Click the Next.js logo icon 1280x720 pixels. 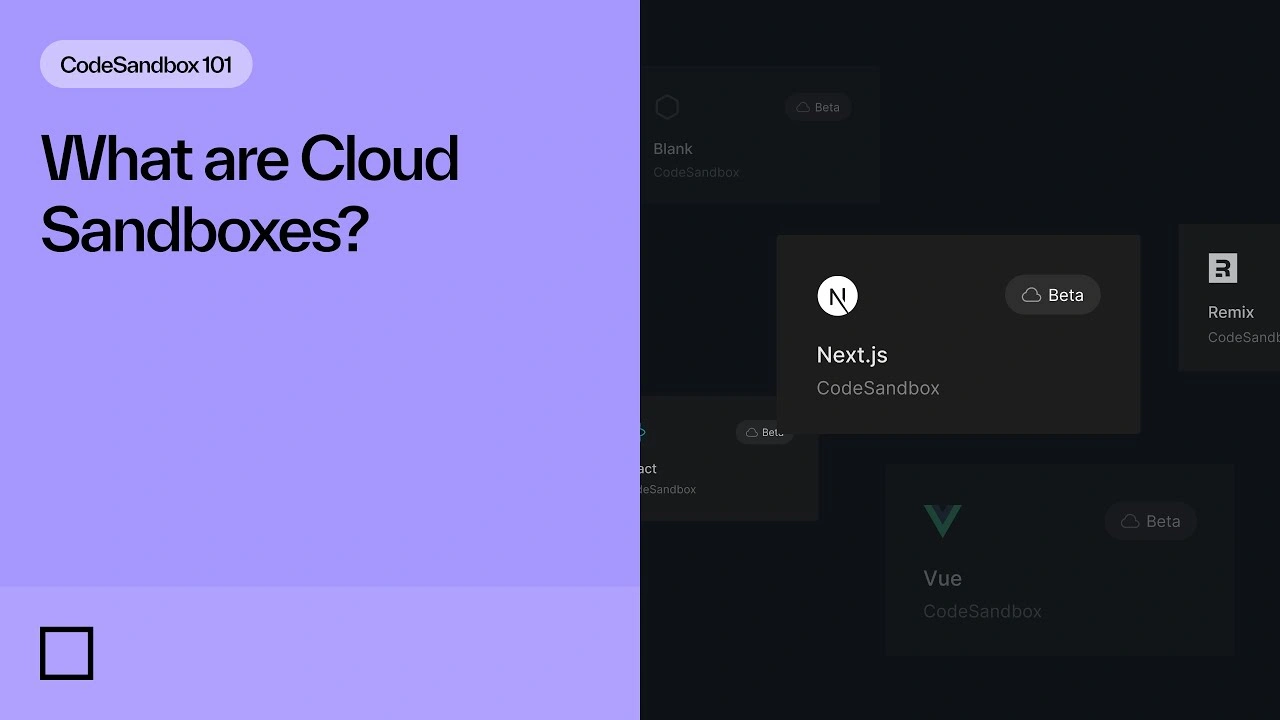coord(837,296)
